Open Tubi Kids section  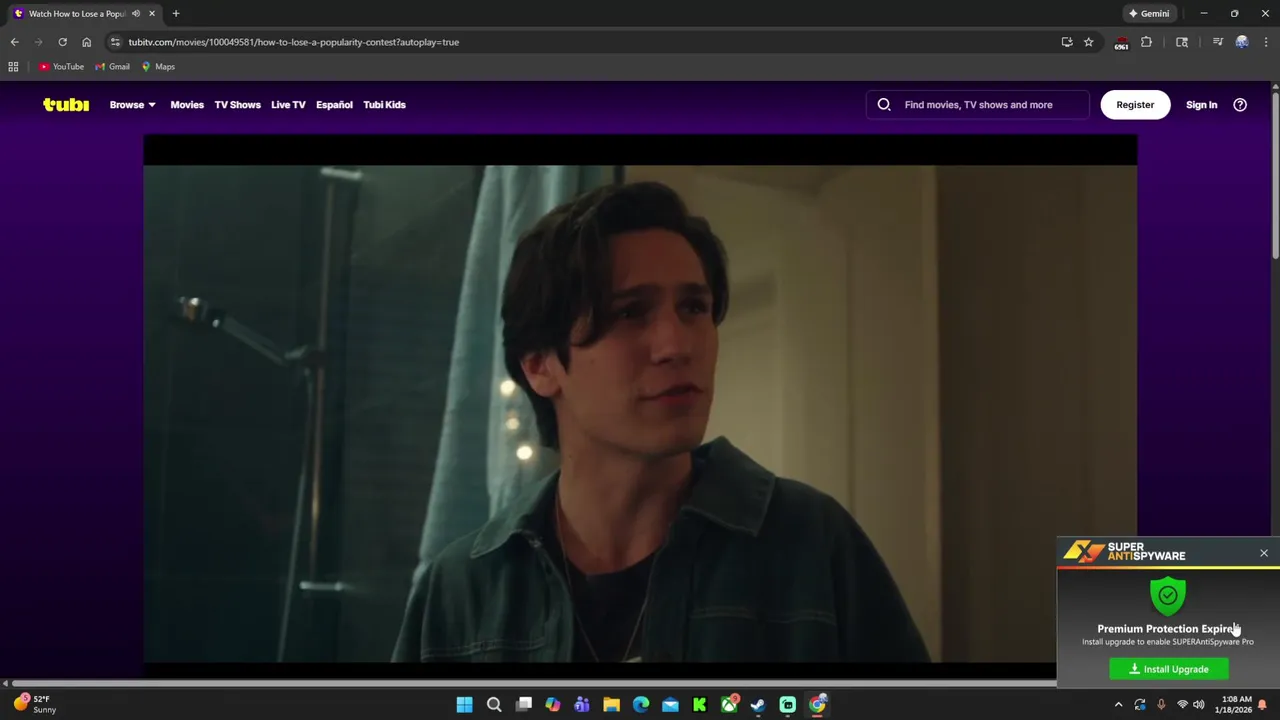384,104
